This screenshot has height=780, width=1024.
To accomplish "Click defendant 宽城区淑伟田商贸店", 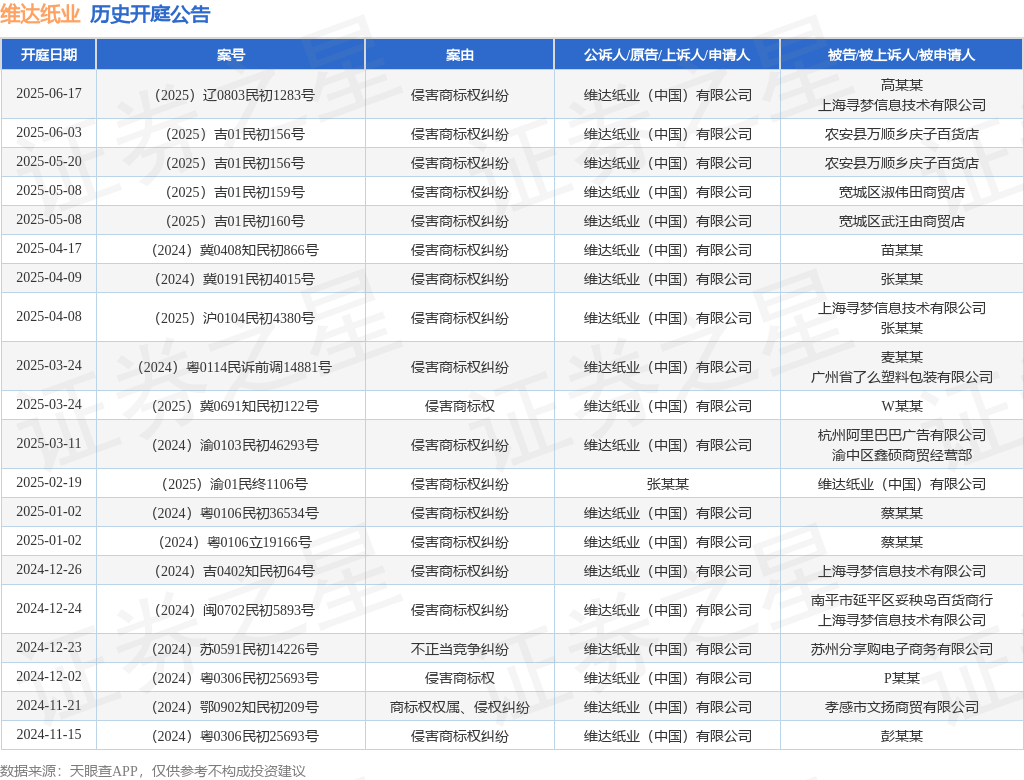I will [x=902, y=192].
